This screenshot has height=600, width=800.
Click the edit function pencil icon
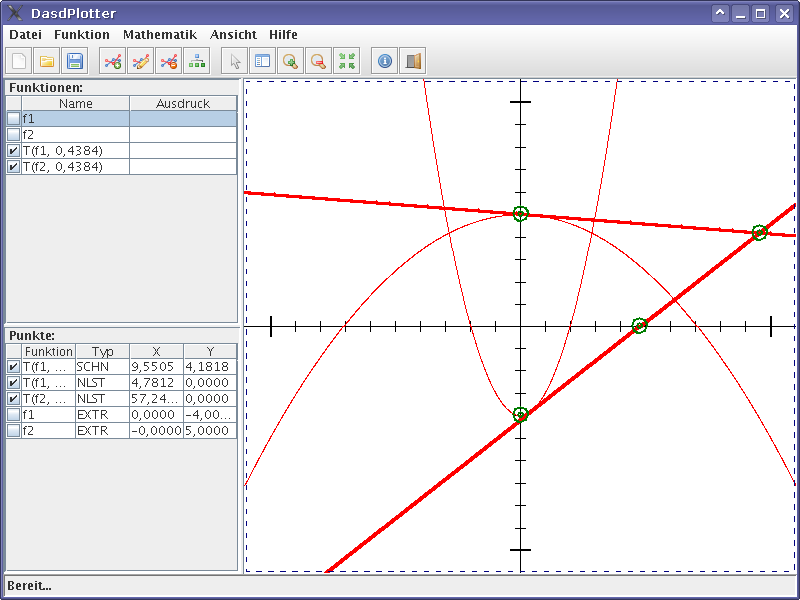(141, 62)
